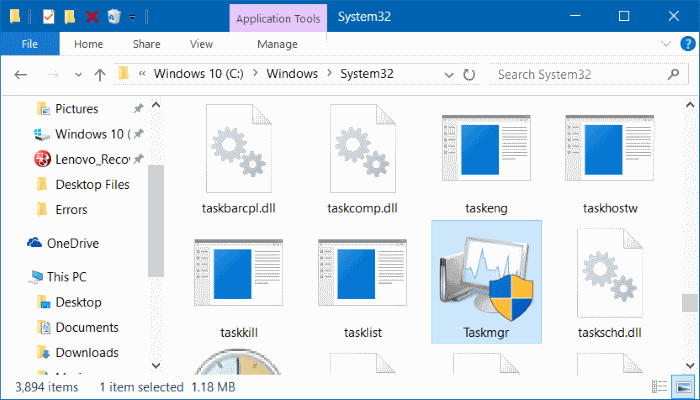Click the file list scroll down arrow
Viewport: 700px width, 400px height.
pyautogui.click(x=689, y=365)
